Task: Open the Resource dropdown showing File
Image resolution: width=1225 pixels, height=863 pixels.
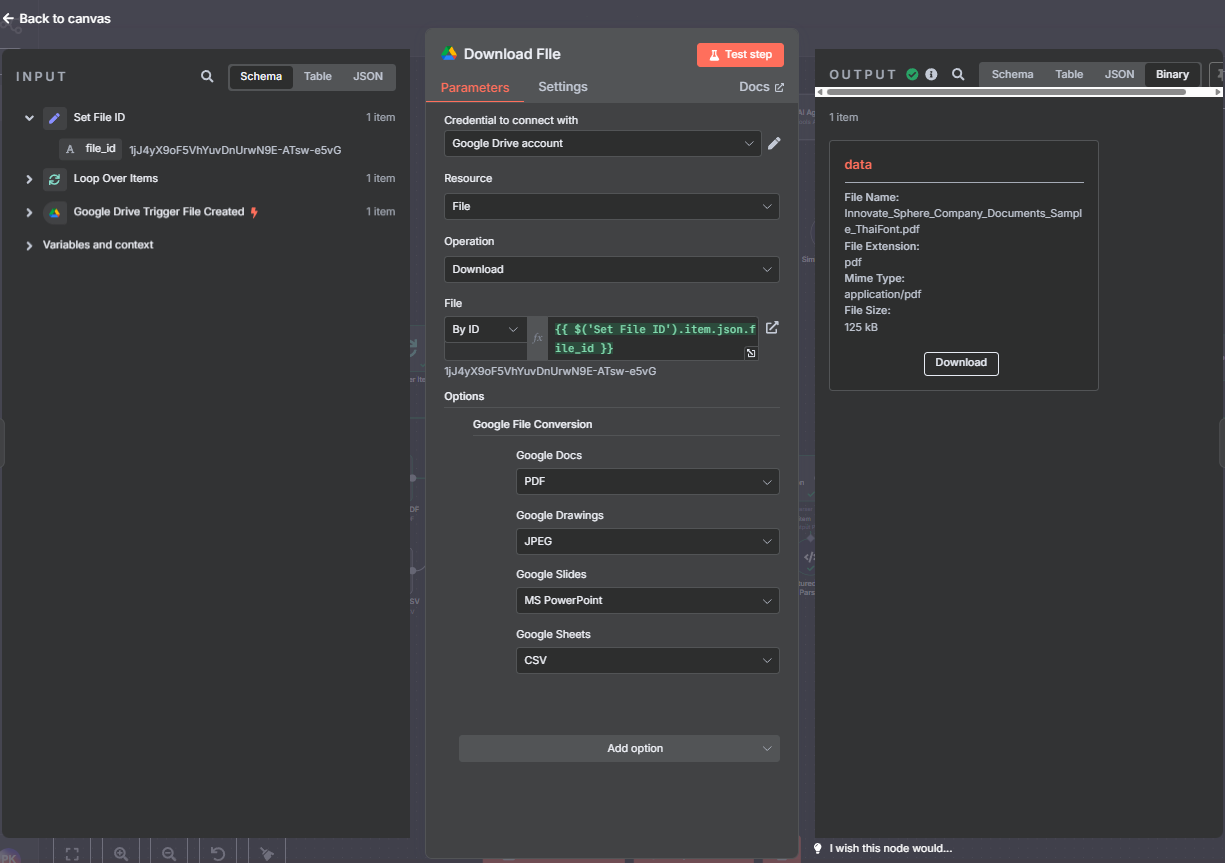Action: [612, 207]
